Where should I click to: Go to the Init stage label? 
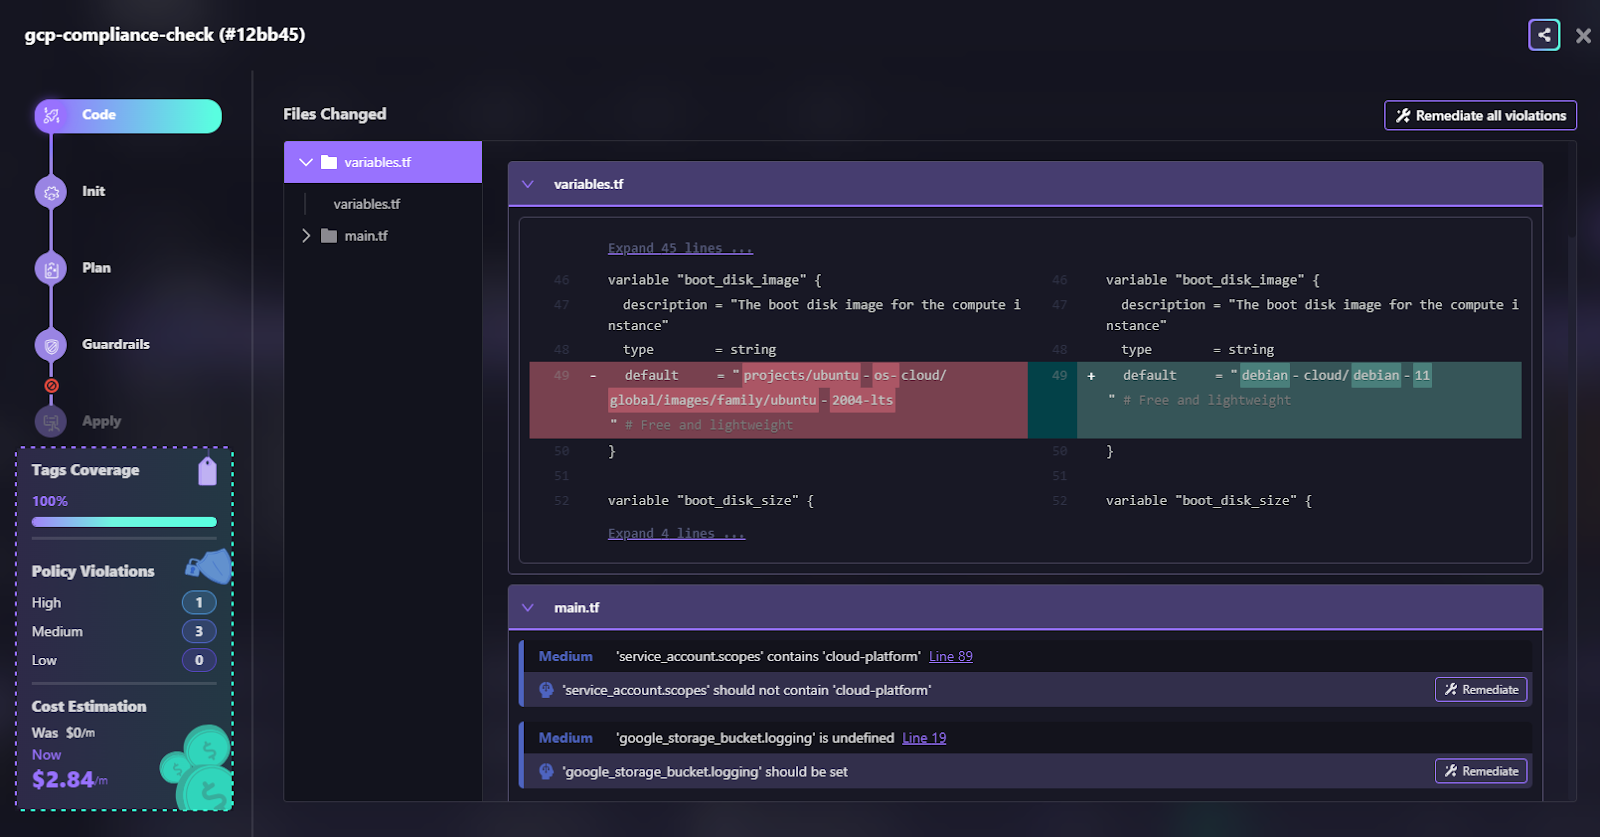tap(93, 191)
